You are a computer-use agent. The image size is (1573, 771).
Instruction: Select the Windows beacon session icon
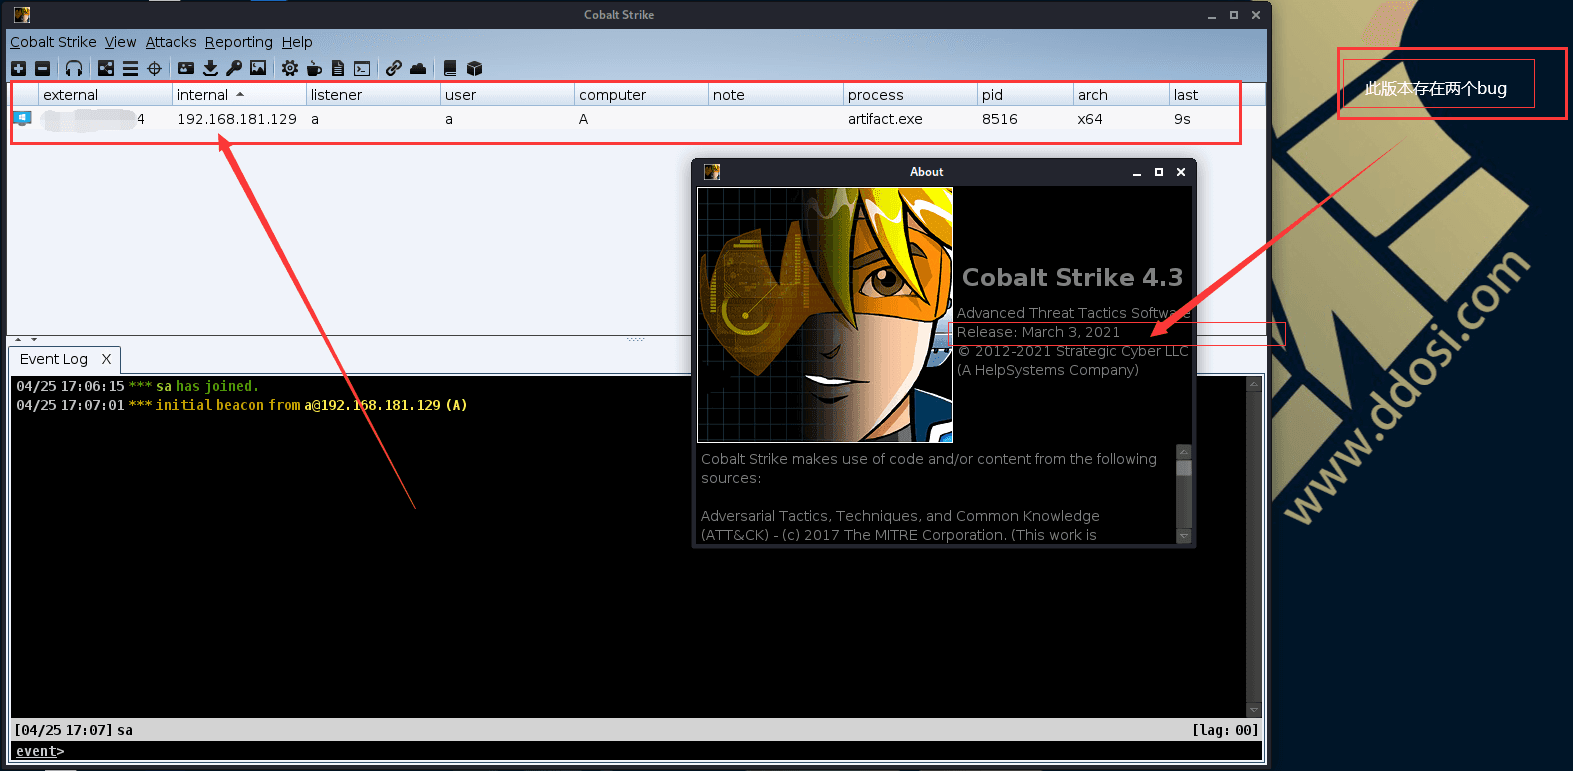22,118
